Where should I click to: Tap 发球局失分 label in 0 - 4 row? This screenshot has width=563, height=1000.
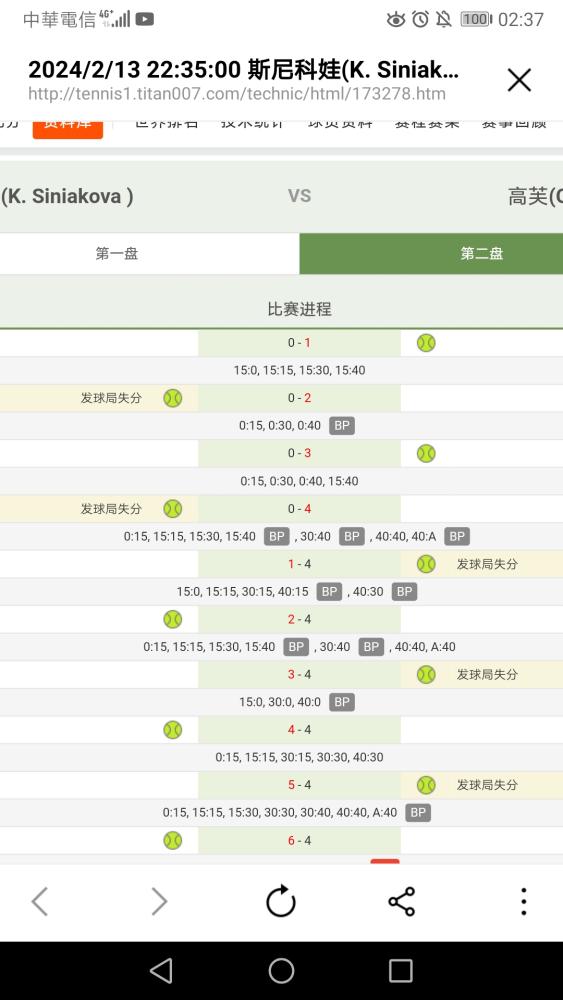pos(111,509)
